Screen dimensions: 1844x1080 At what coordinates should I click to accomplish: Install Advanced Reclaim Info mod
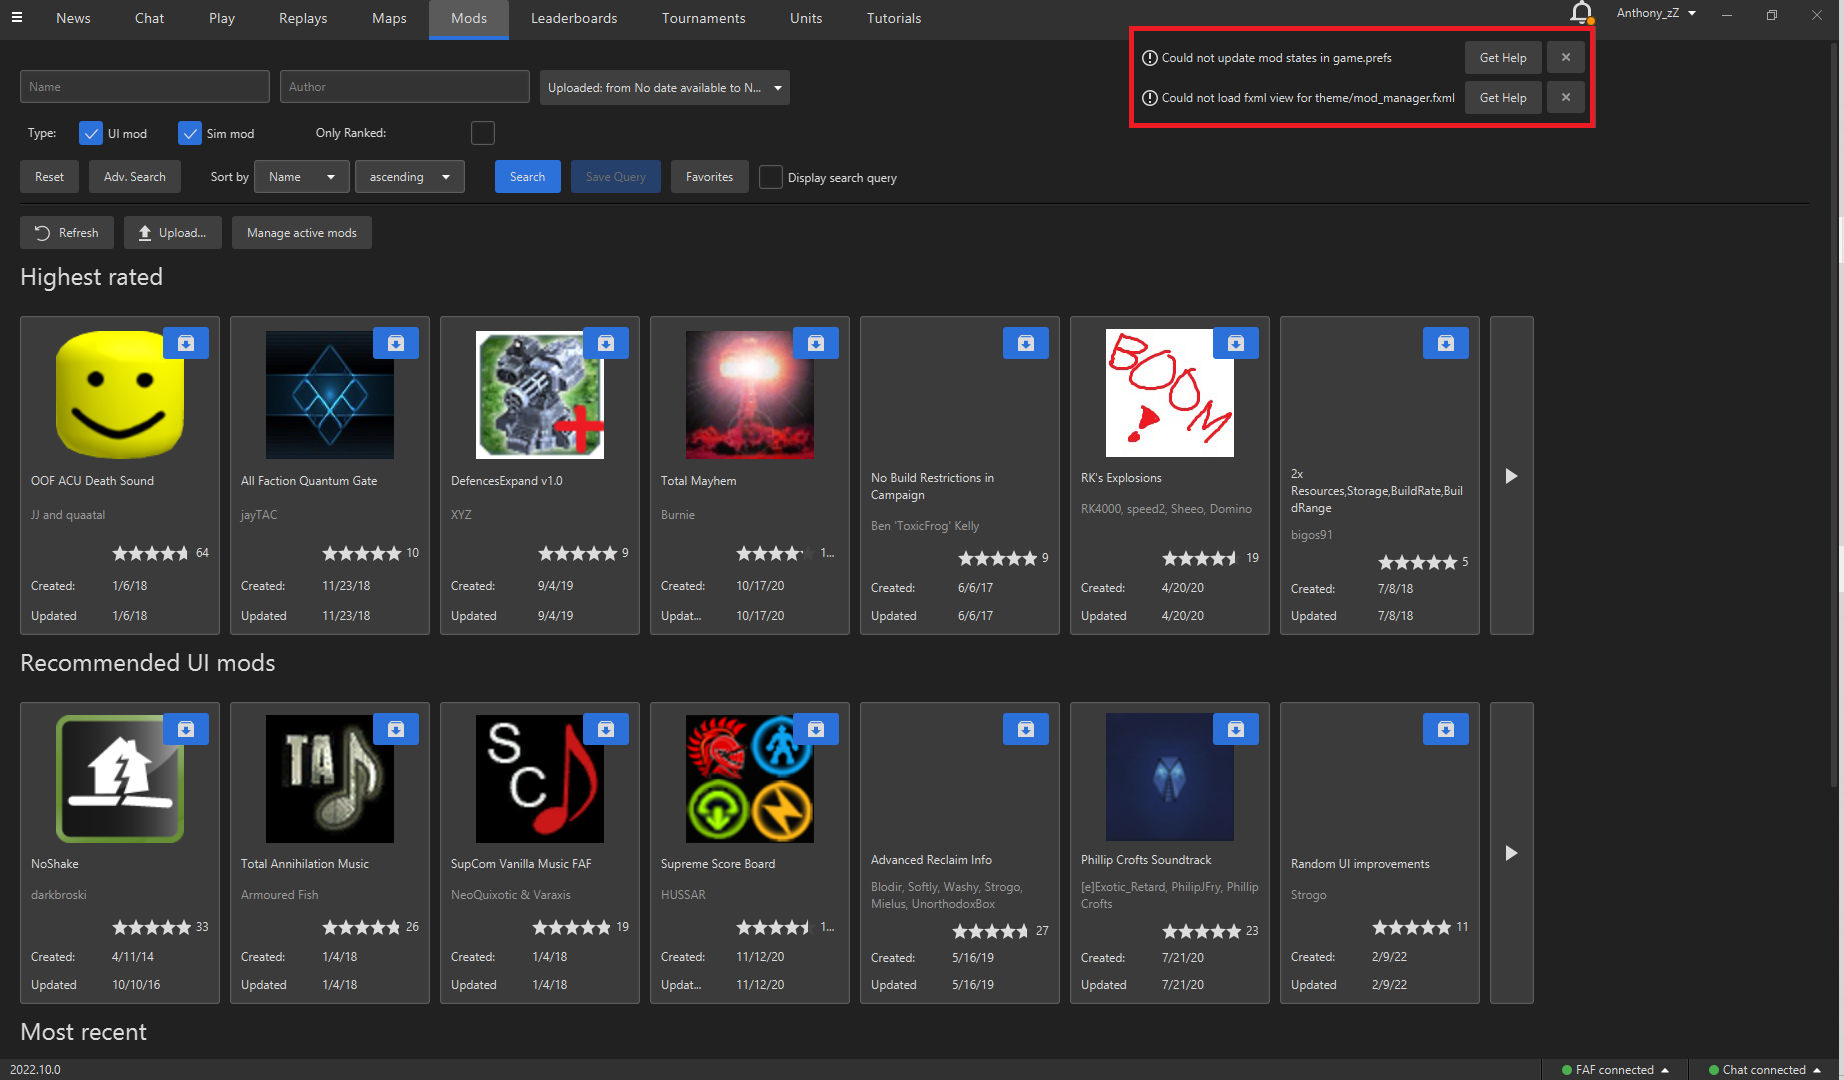tap(1026, 729)
